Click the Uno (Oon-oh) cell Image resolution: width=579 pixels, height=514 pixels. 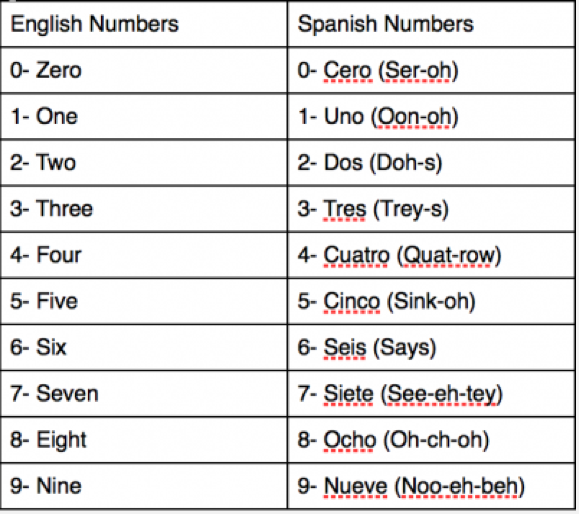coord(431,117)
